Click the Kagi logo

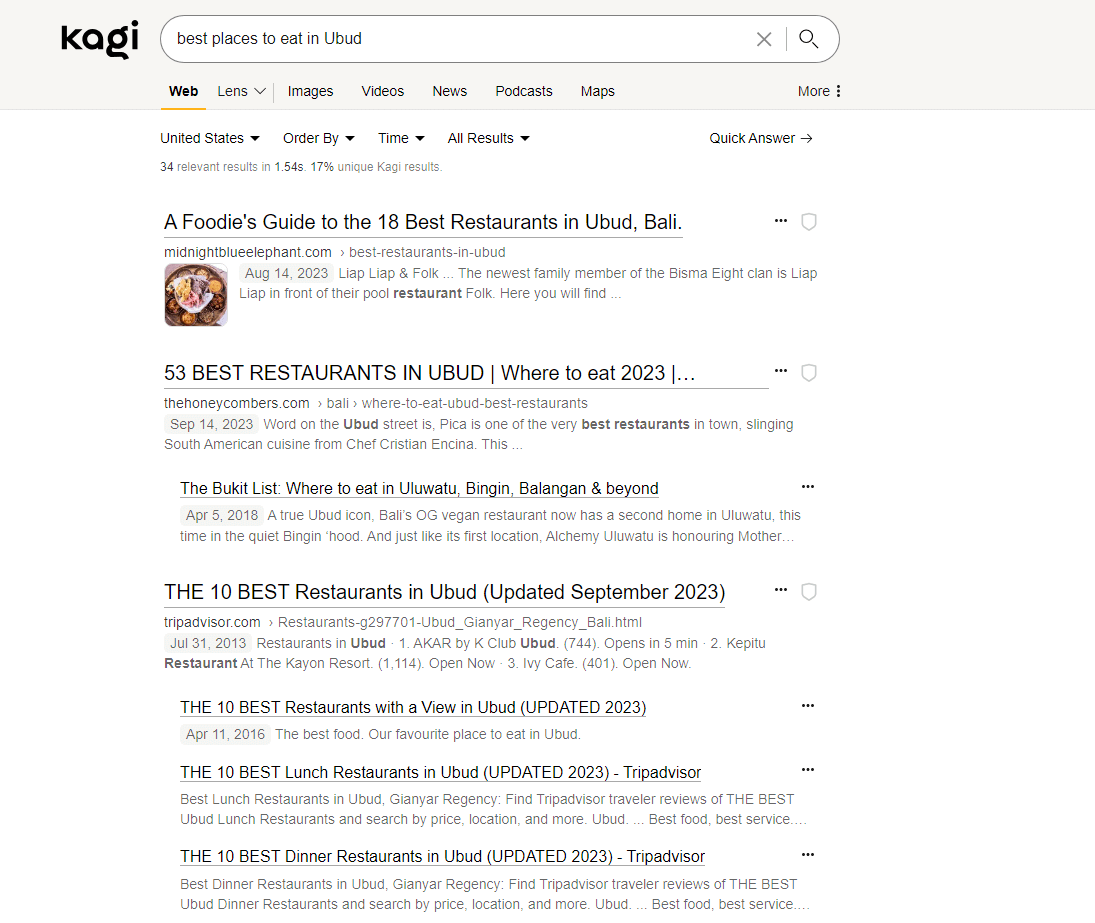[100, 39]
